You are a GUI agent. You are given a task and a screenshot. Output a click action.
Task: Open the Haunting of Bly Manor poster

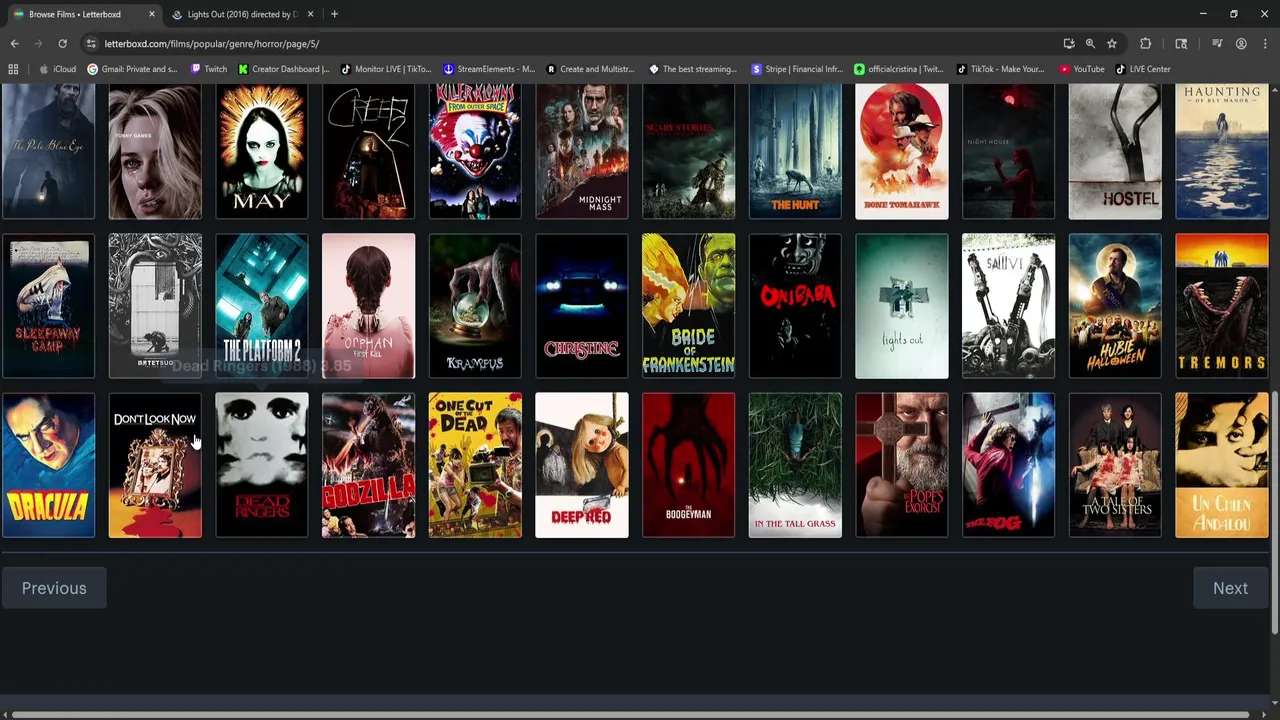[1222, 151]
